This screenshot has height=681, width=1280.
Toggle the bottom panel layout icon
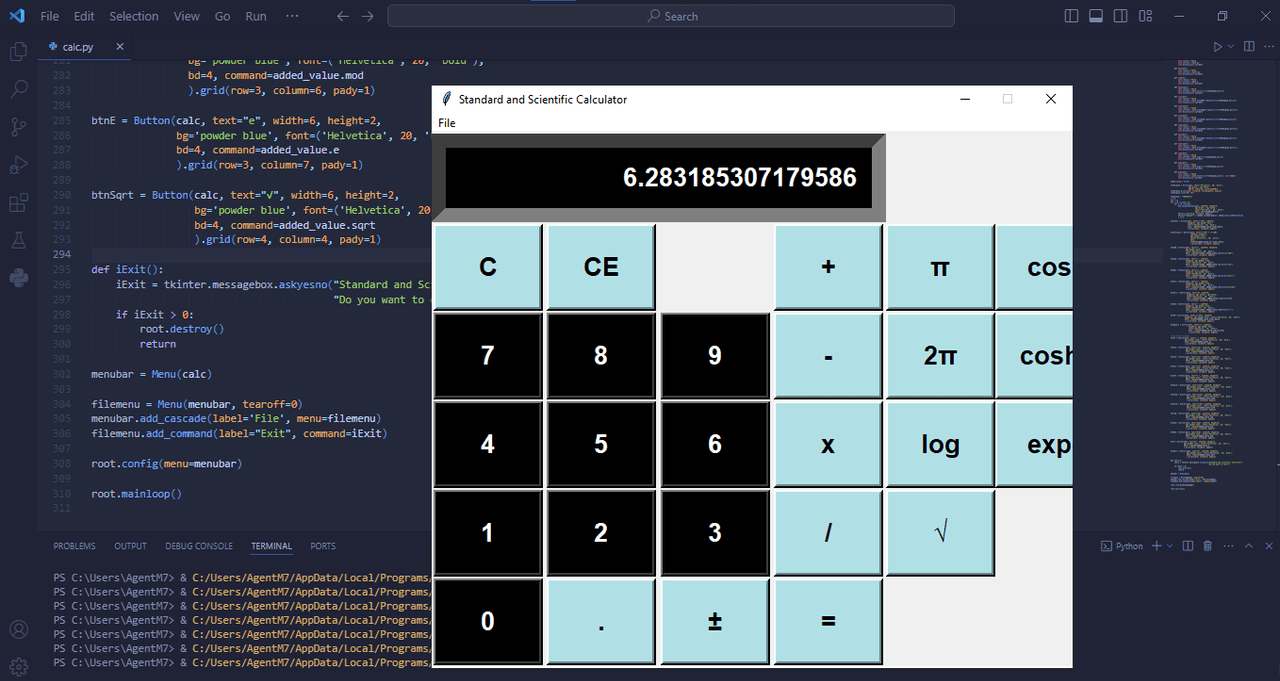coord(1096,16)
